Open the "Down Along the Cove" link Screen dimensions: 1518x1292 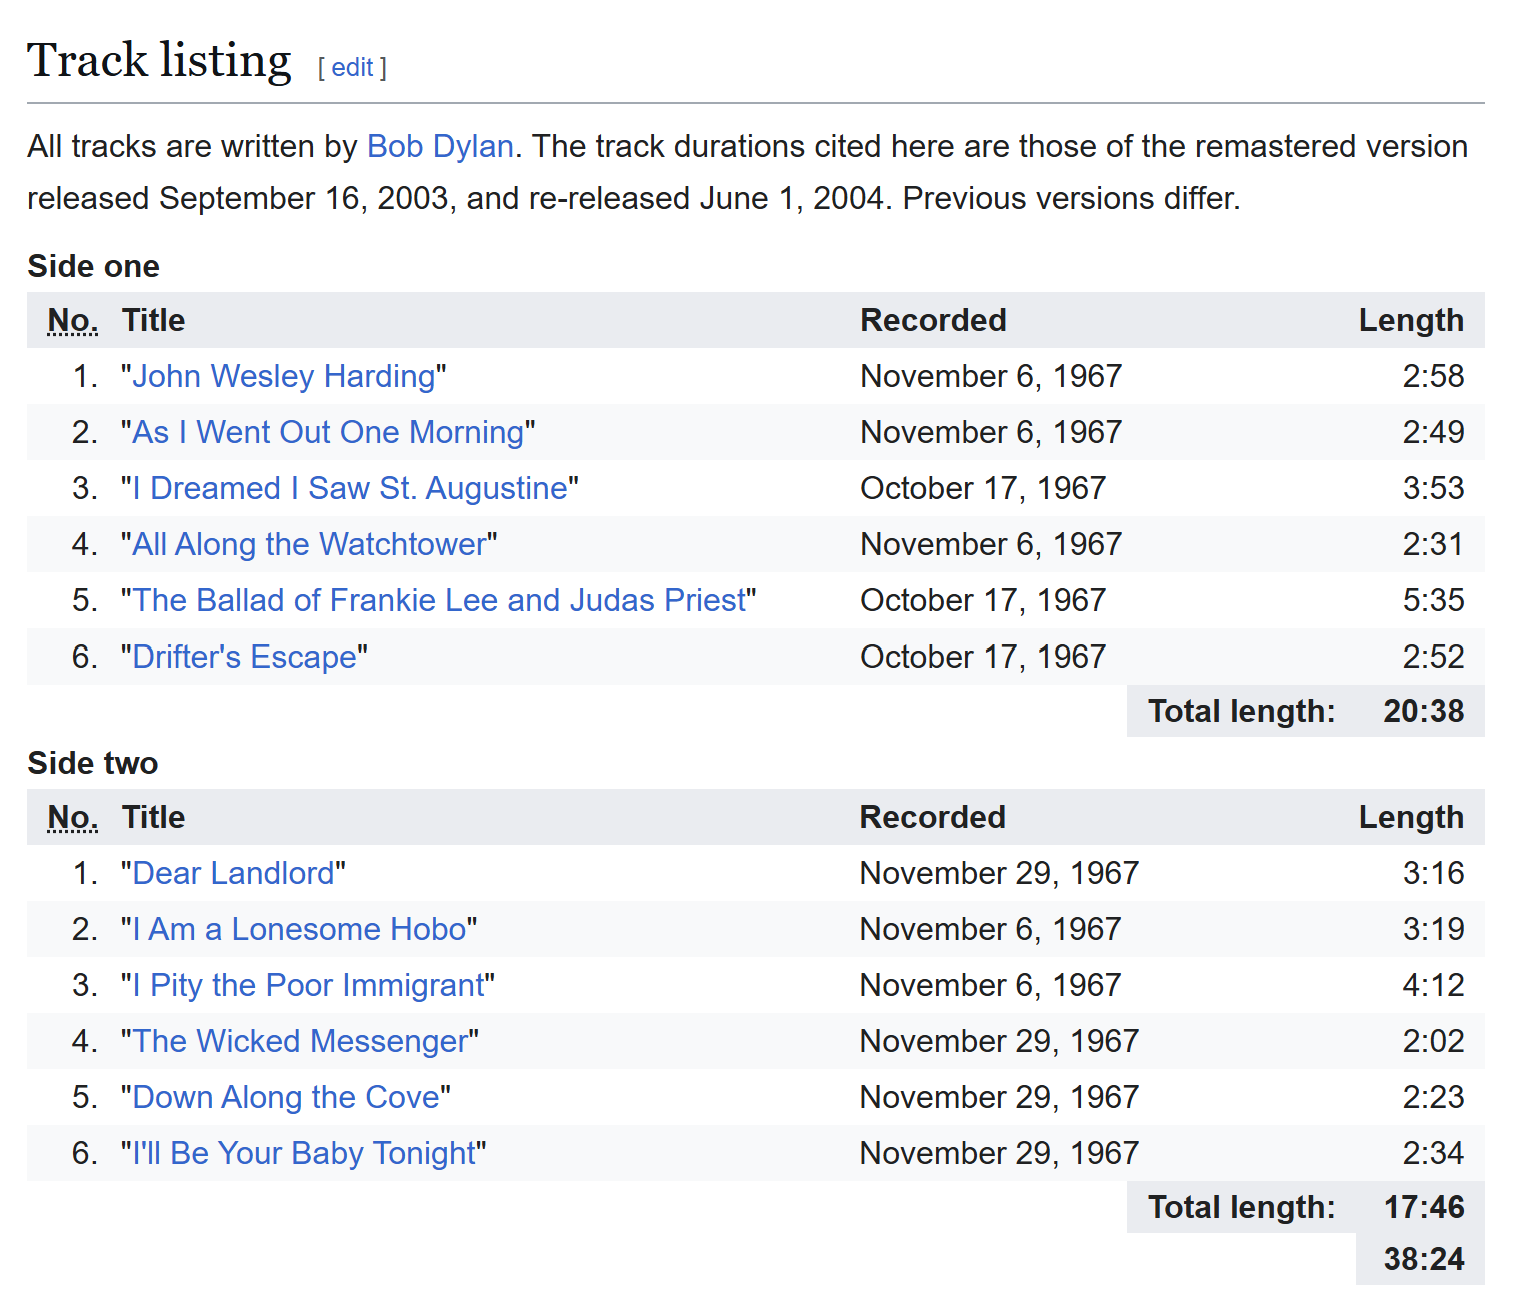tap(286, 1097)
